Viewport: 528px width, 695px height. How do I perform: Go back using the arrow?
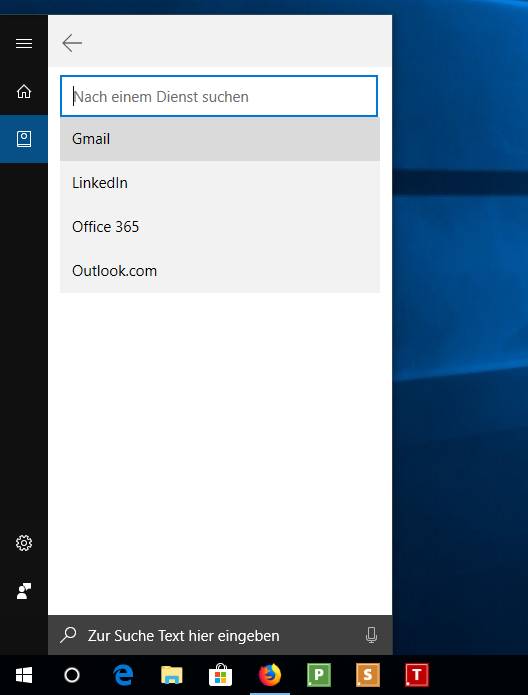tap(72, 43)
